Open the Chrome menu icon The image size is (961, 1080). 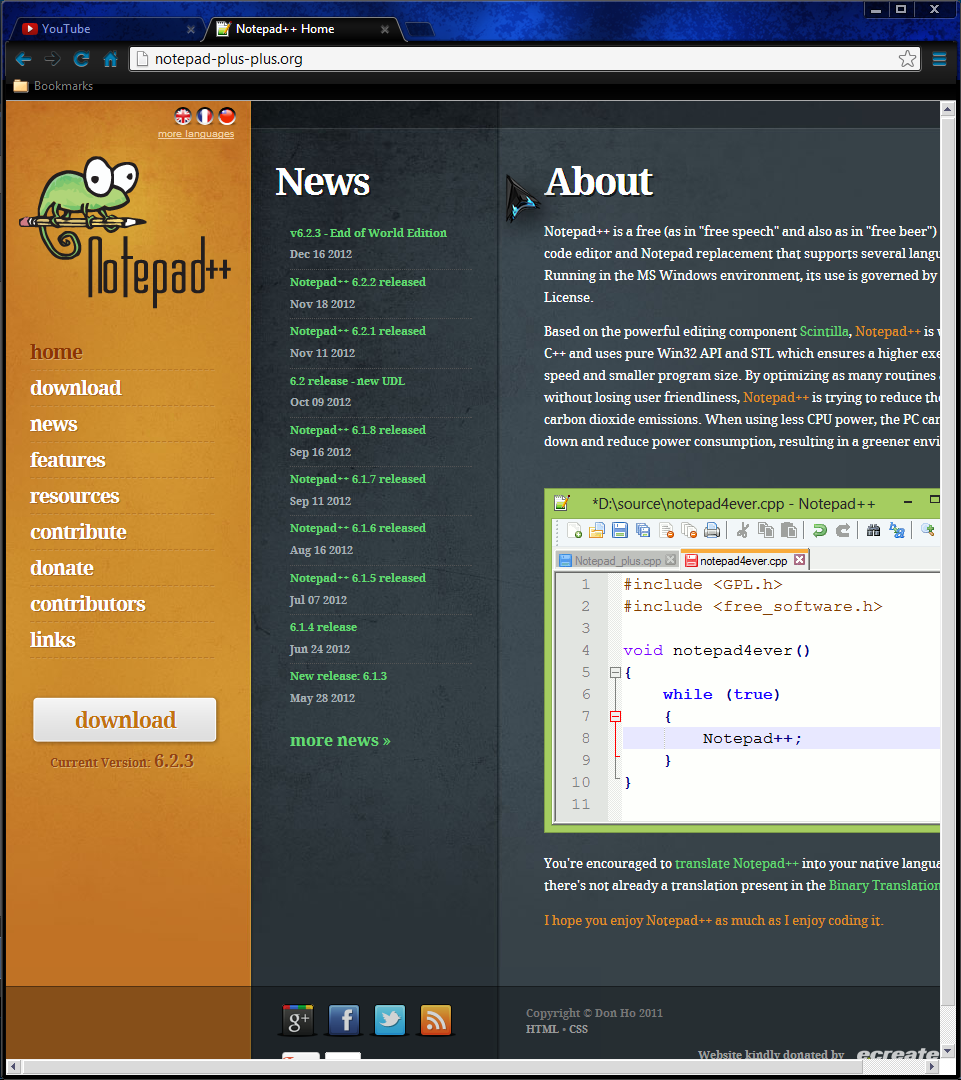939,59
